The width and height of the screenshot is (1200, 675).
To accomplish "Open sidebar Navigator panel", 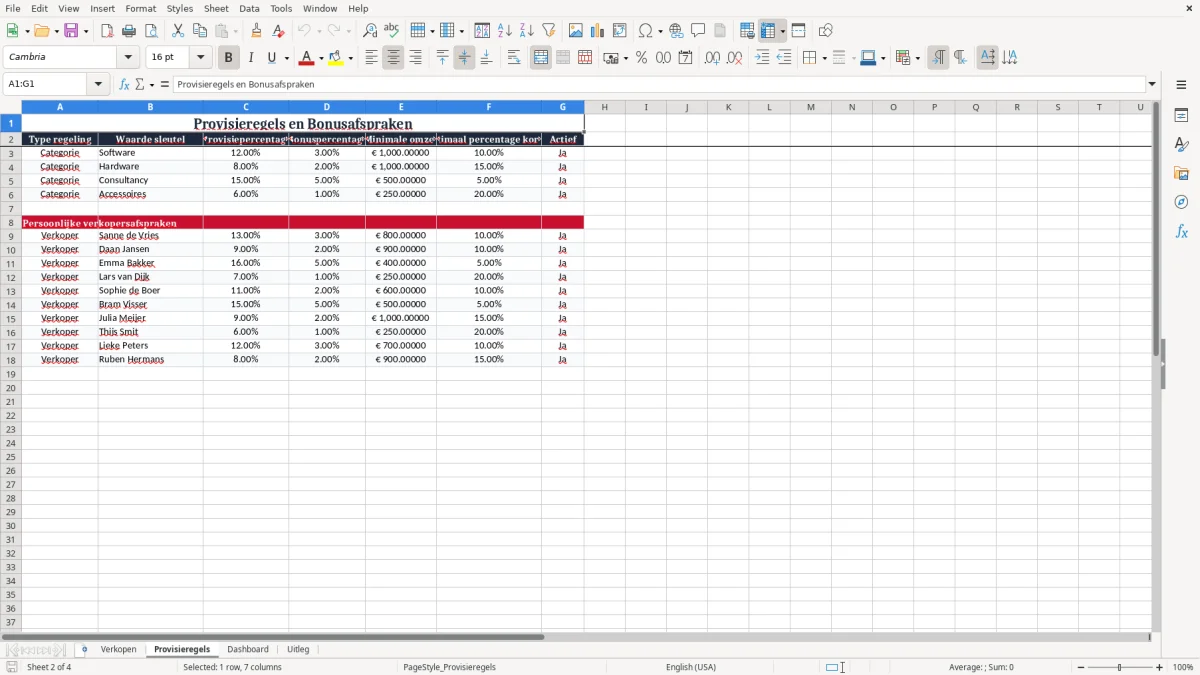I will click(1181, 203).
